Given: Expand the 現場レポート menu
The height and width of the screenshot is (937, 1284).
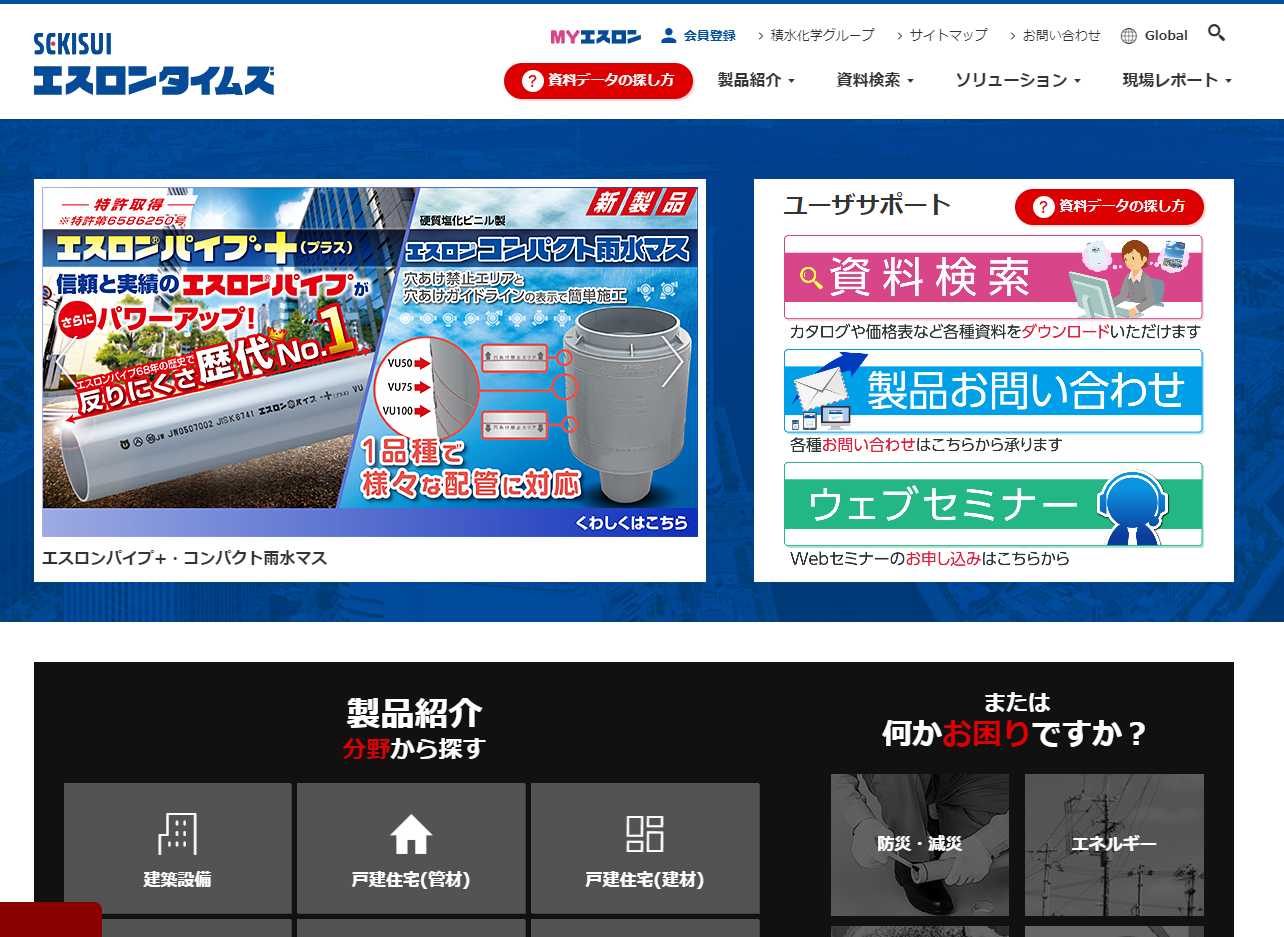Looking at the screenshot, I should pos(1177,80).
